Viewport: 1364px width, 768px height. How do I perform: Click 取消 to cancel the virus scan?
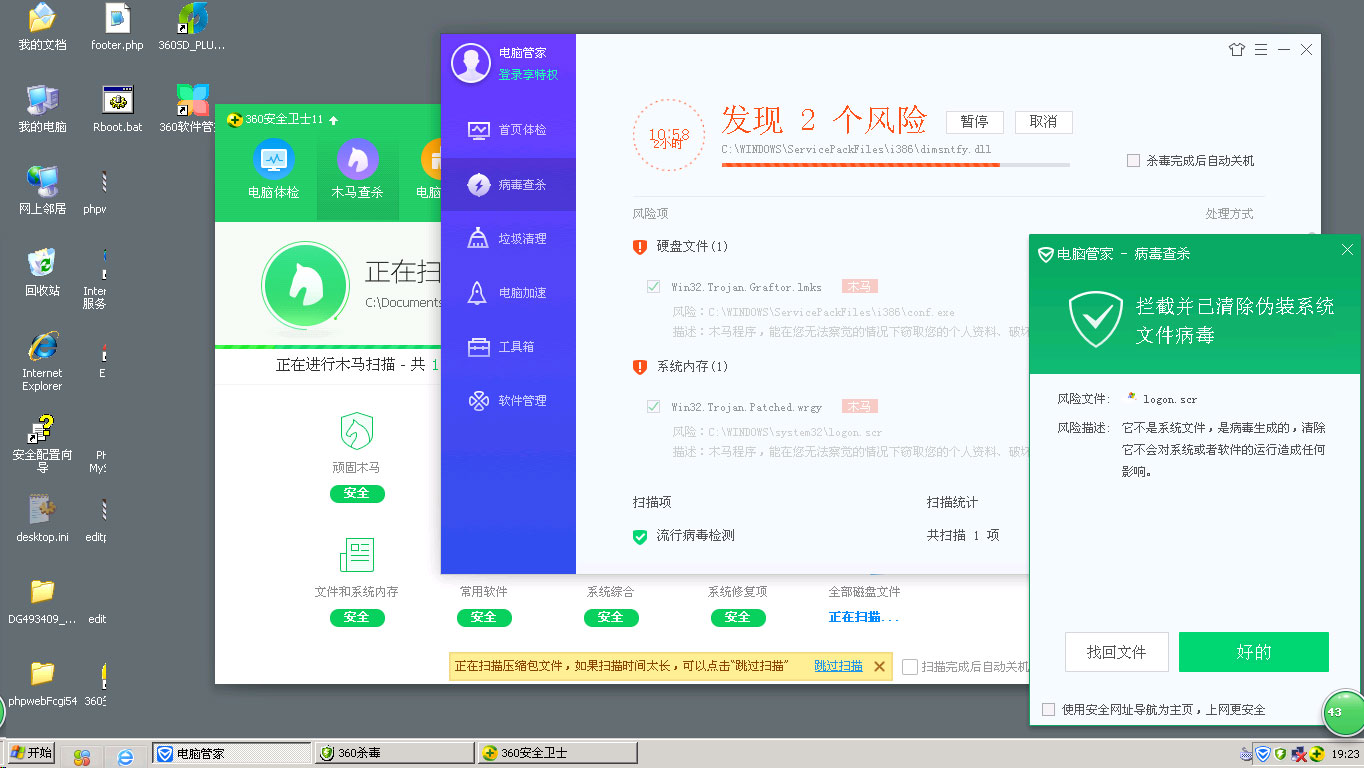coord(1043,122)
